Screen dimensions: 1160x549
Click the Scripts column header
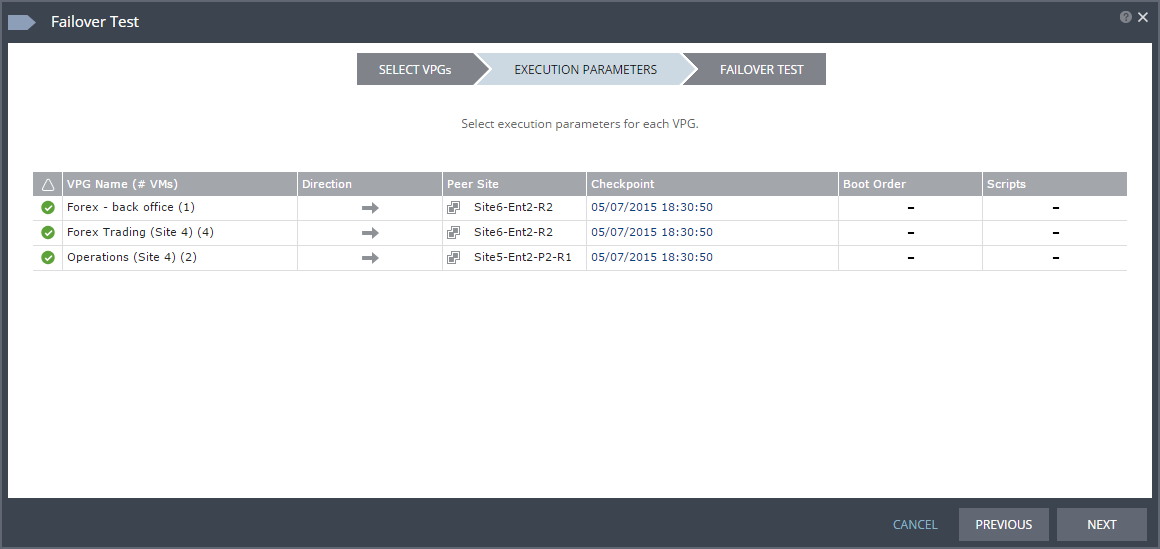(x=1055, y=184)
